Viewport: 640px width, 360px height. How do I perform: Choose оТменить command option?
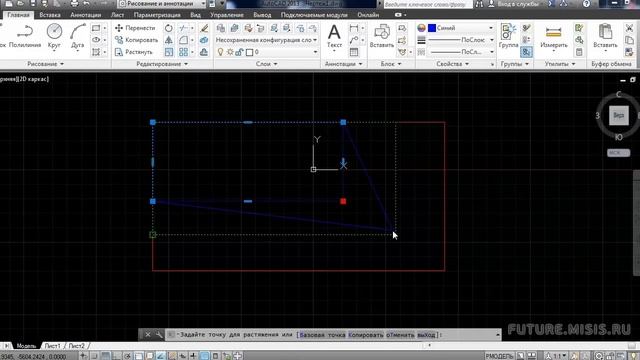click(x=400, y=335)
